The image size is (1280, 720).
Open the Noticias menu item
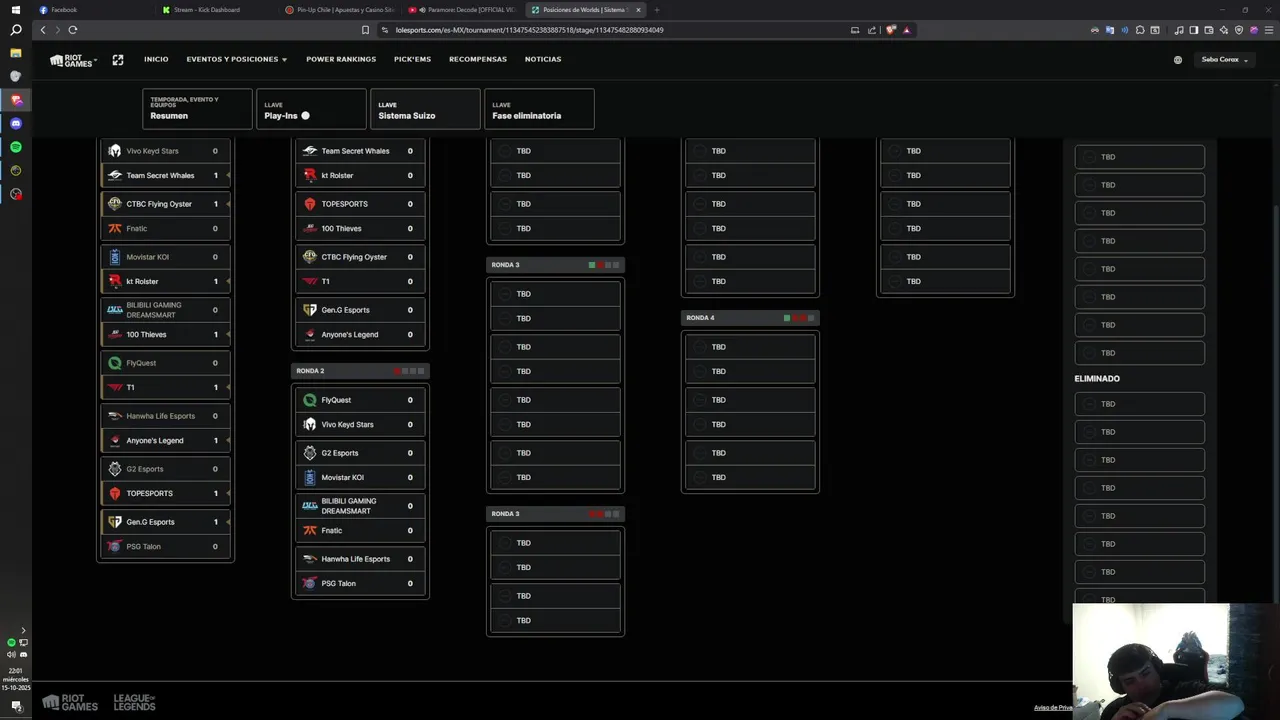click(543, 60)
